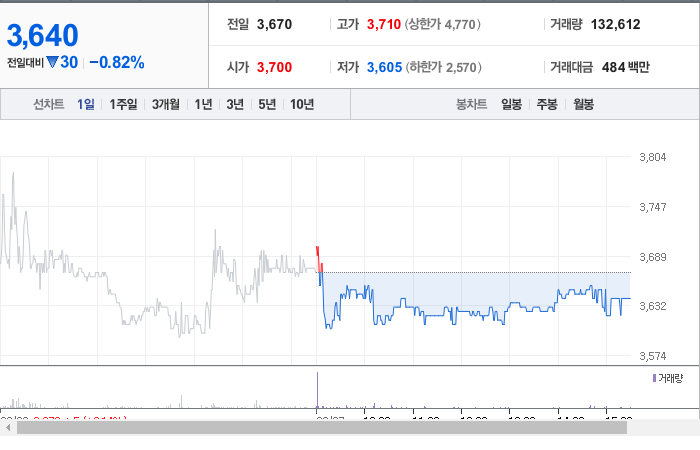Click the 저가 value 3,605
The height and width of the screenshot is (450, 700).
384,67
